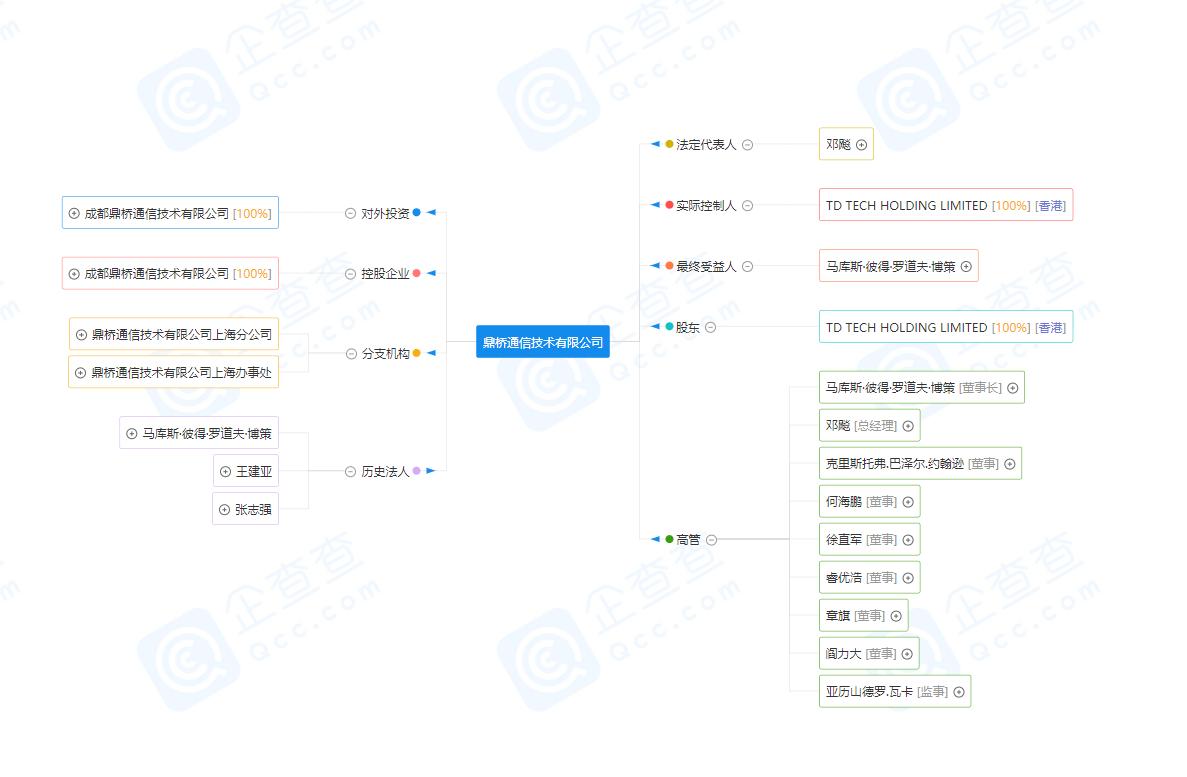Screen dimensions: 1187x777
Task: Click plus icon next to beneficiary 马库斯·彼得·罗道夫·博策
Action: pos(966,267)
